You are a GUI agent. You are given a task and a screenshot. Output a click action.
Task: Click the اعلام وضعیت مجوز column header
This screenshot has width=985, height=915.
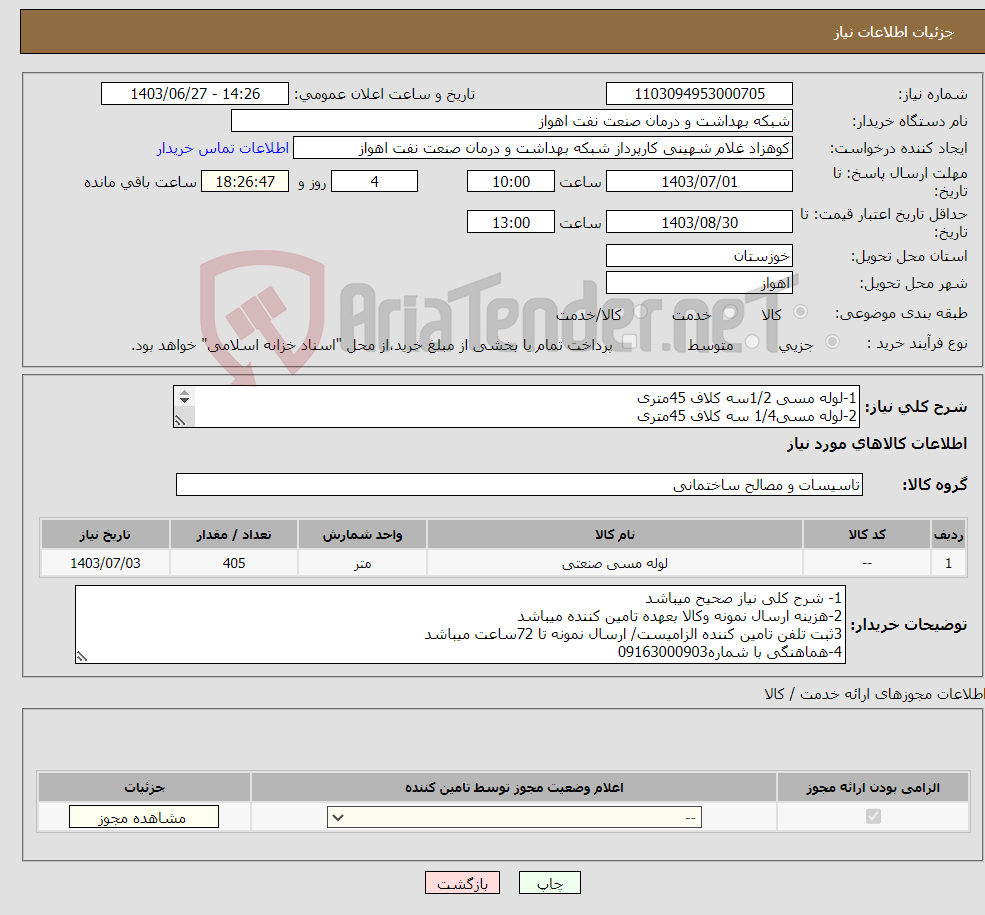[x=514, y=787]
